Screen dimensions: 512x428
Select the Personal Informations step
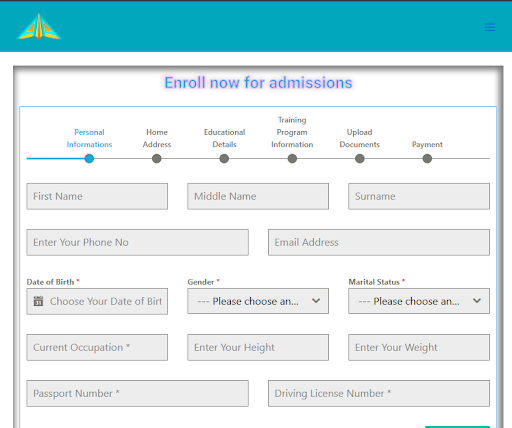[89, 138]
